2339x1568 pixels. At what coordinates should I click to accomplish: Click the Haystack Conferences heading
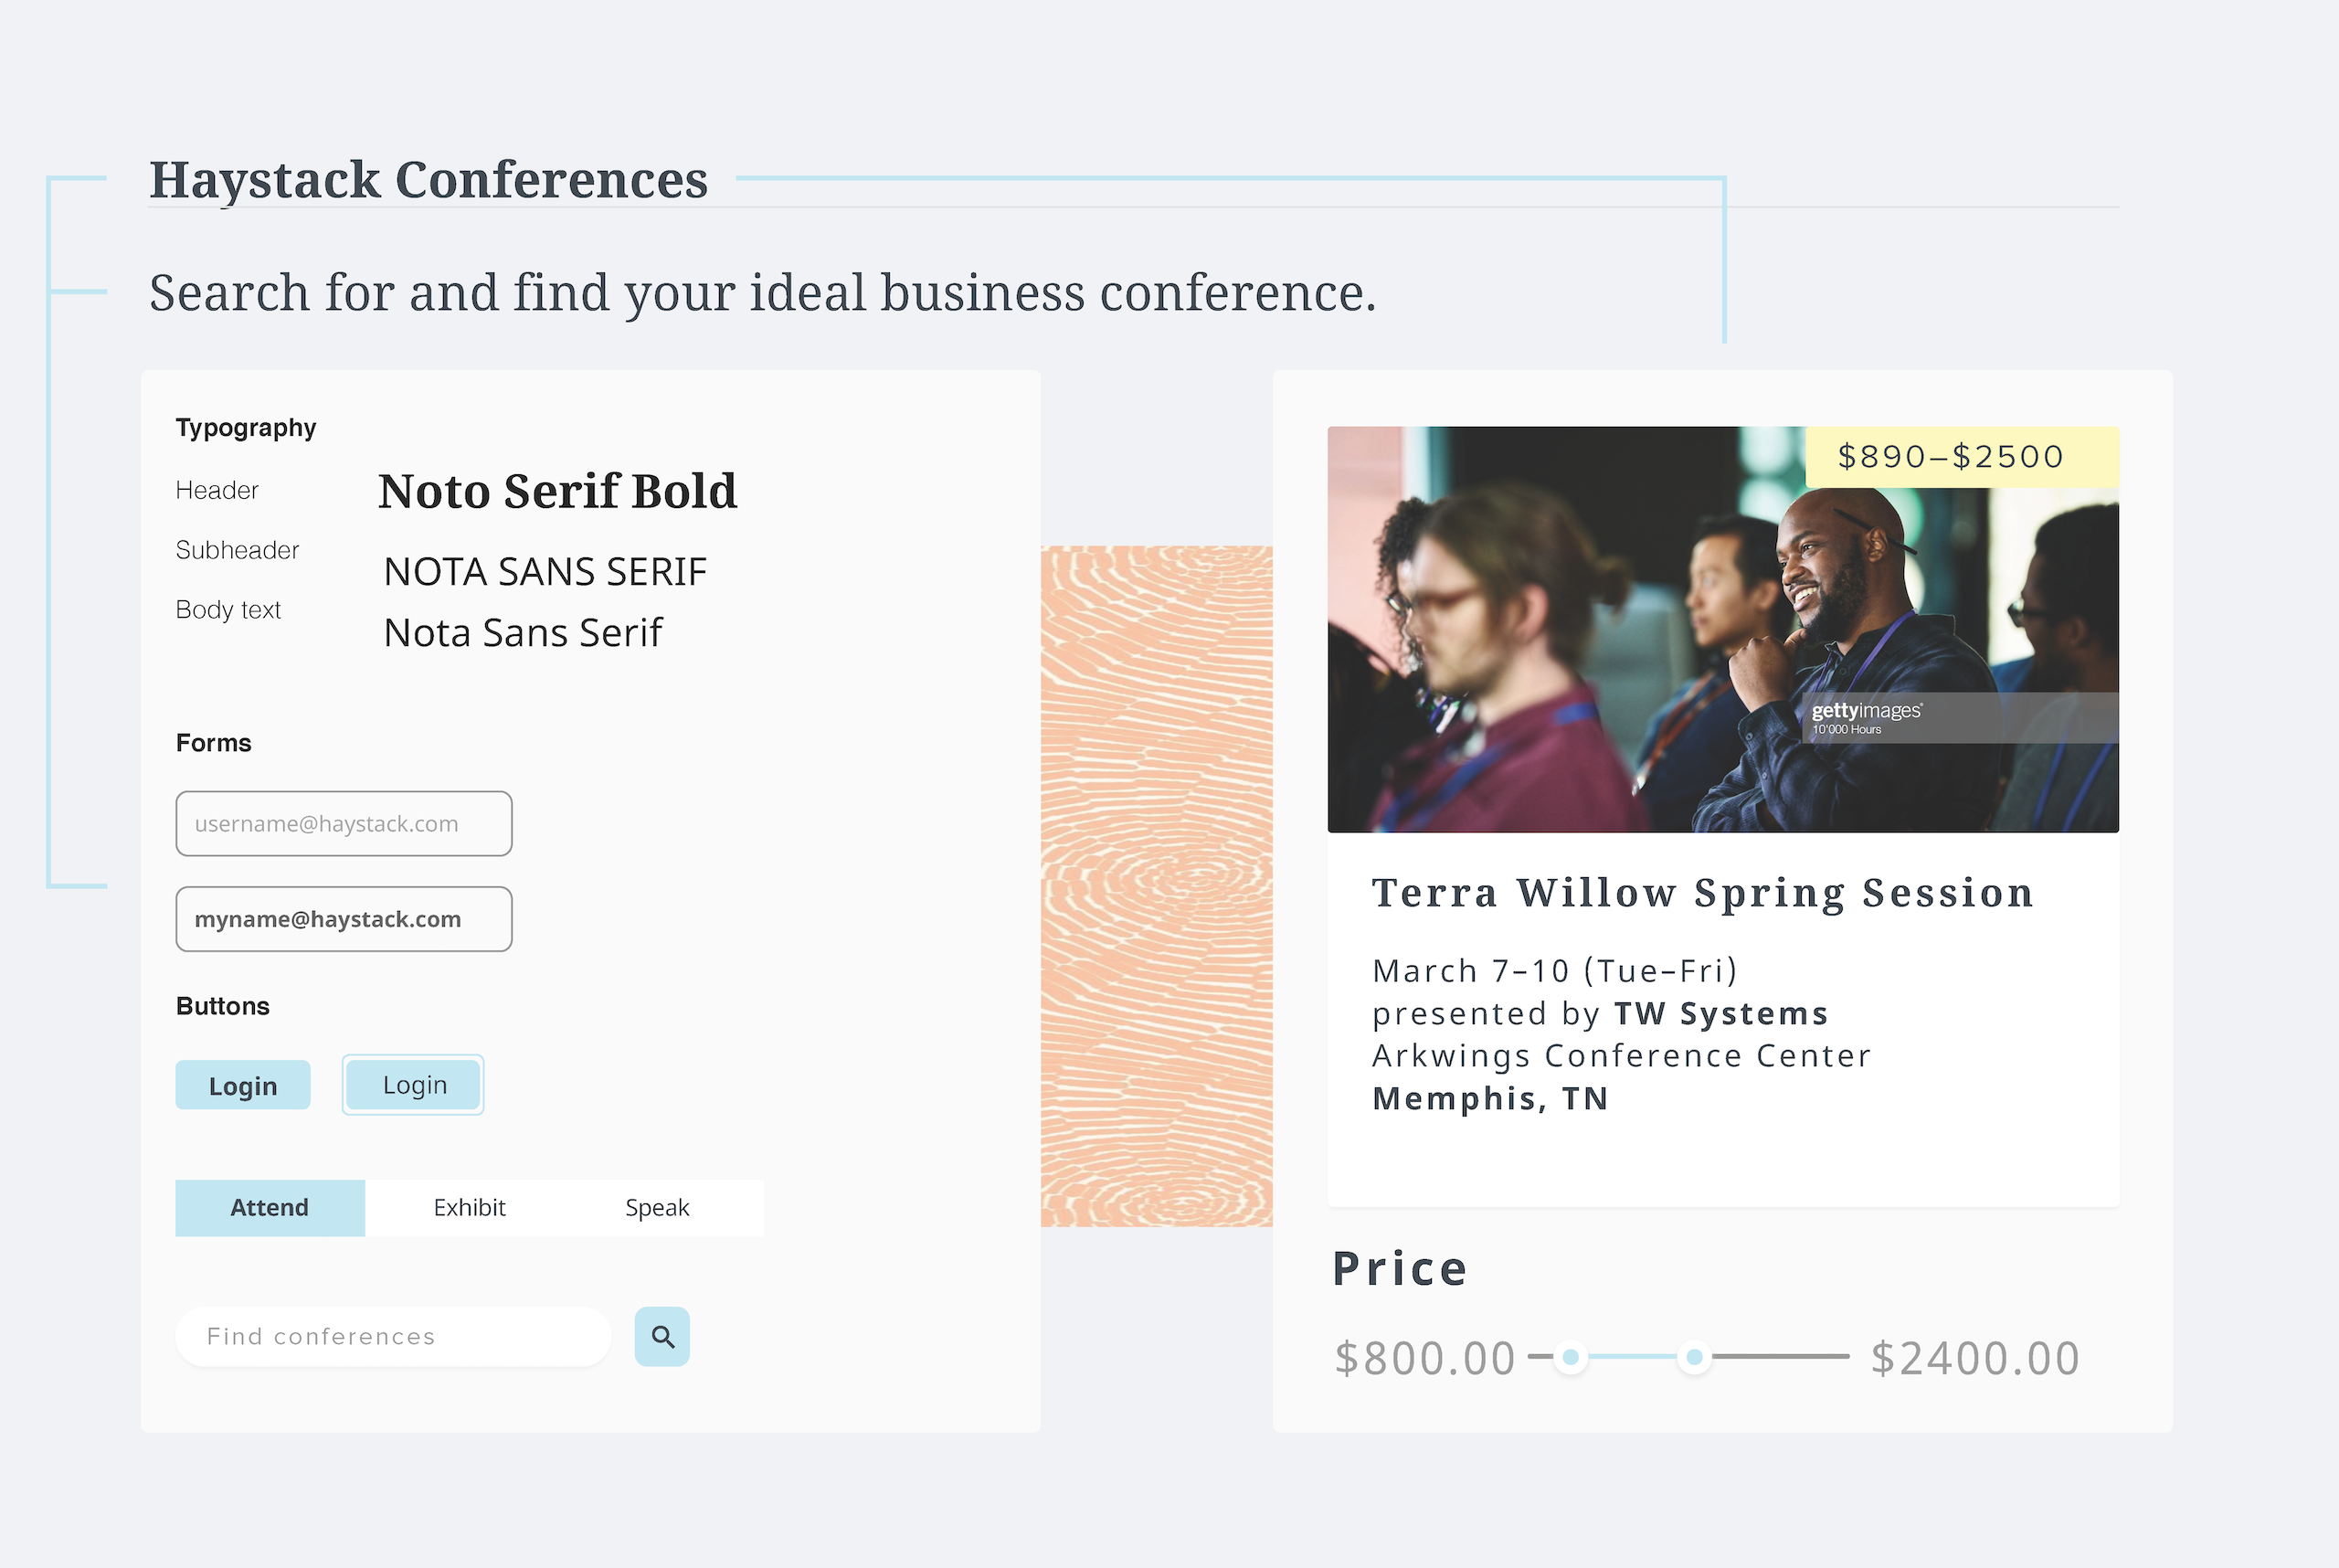[429, 180]
